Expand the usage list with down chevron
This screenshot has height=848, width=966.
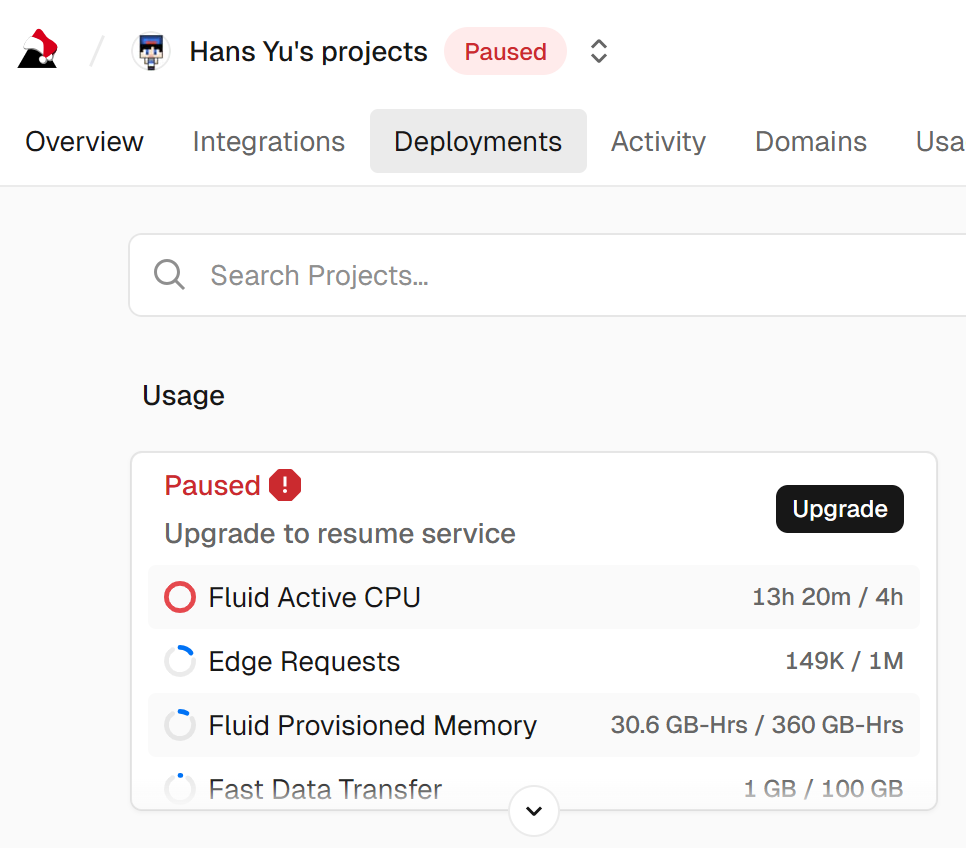[534, 811]
